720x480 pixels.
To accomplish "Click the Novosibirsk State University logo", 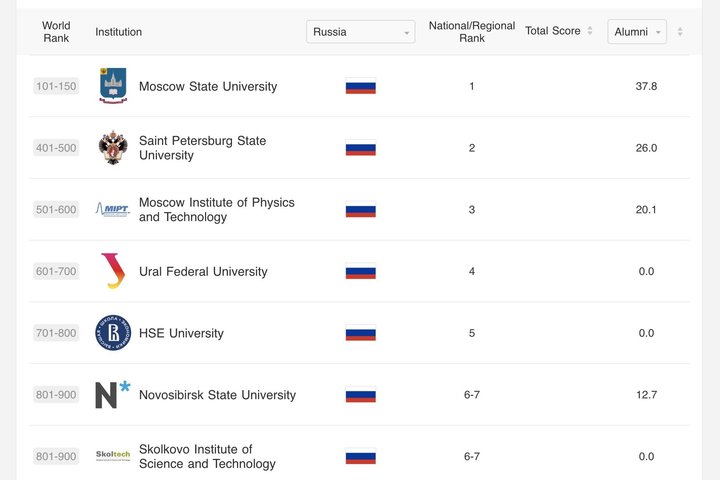I will pos(113,395).
